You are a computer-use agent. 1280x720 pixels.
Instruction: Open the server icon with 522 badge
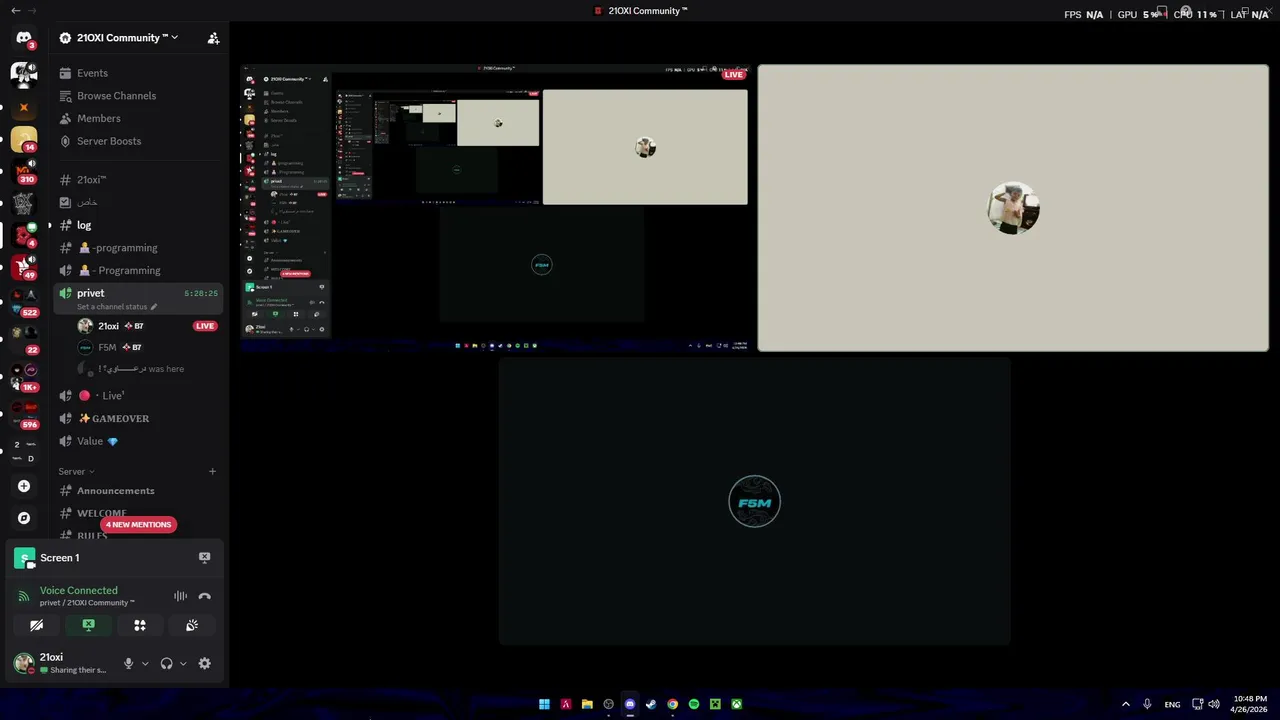(x=24, y=301)
